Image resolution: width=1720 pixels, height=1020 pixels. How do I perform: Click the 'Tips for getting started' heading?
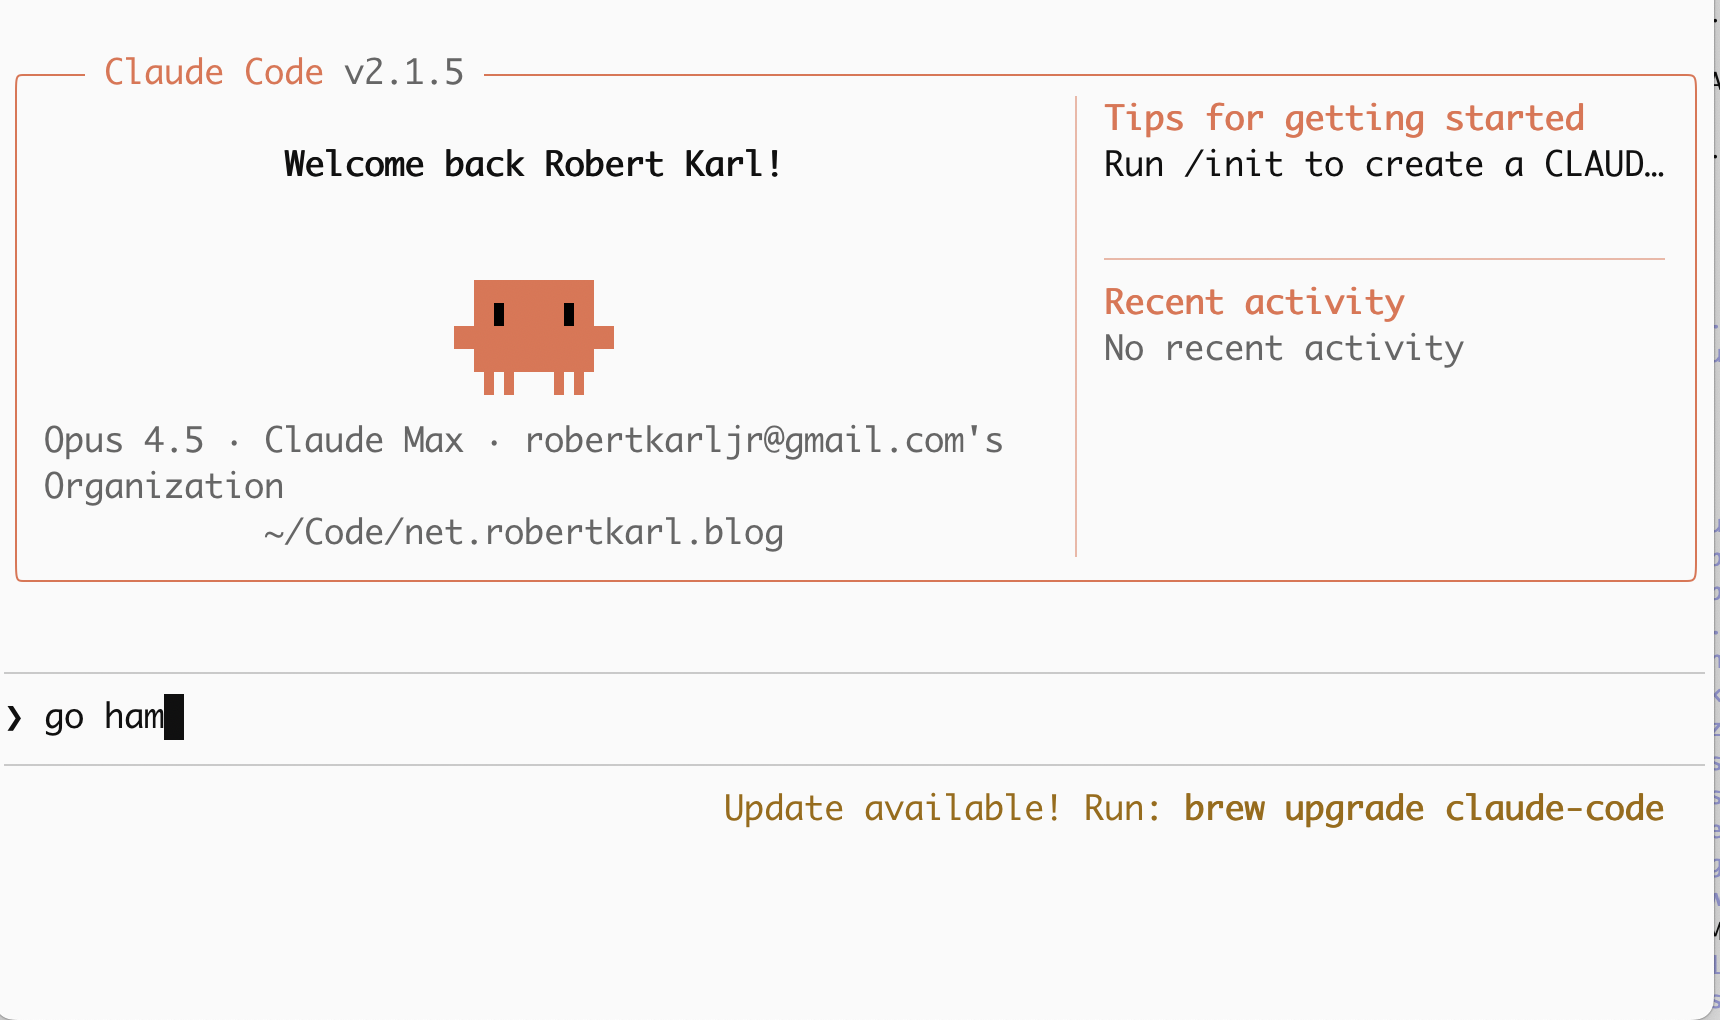(1344, 118)
